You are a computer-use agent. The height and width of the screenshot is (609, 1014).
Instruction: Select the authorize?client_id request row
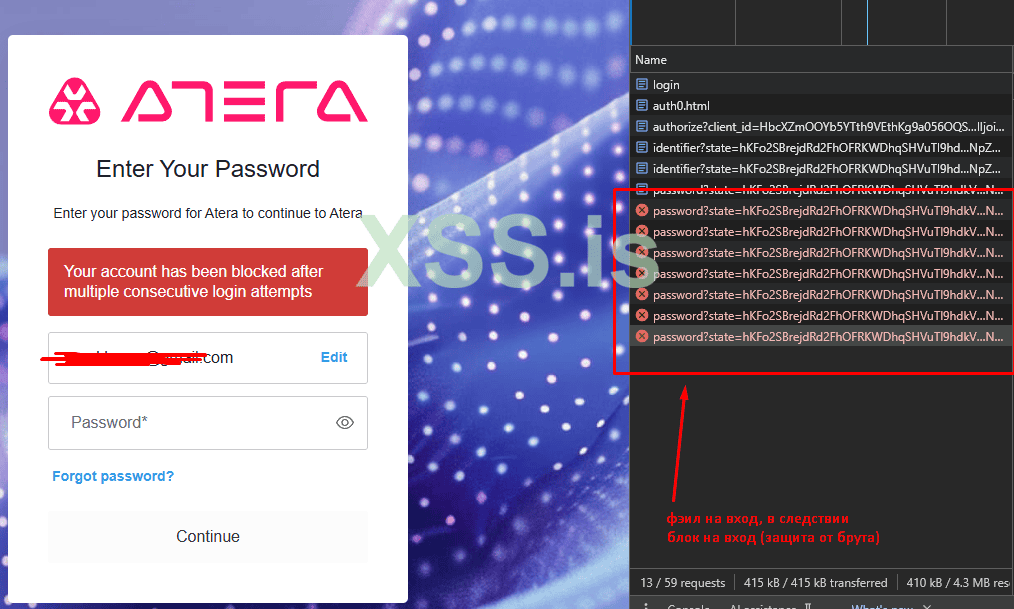pos(822,126)
